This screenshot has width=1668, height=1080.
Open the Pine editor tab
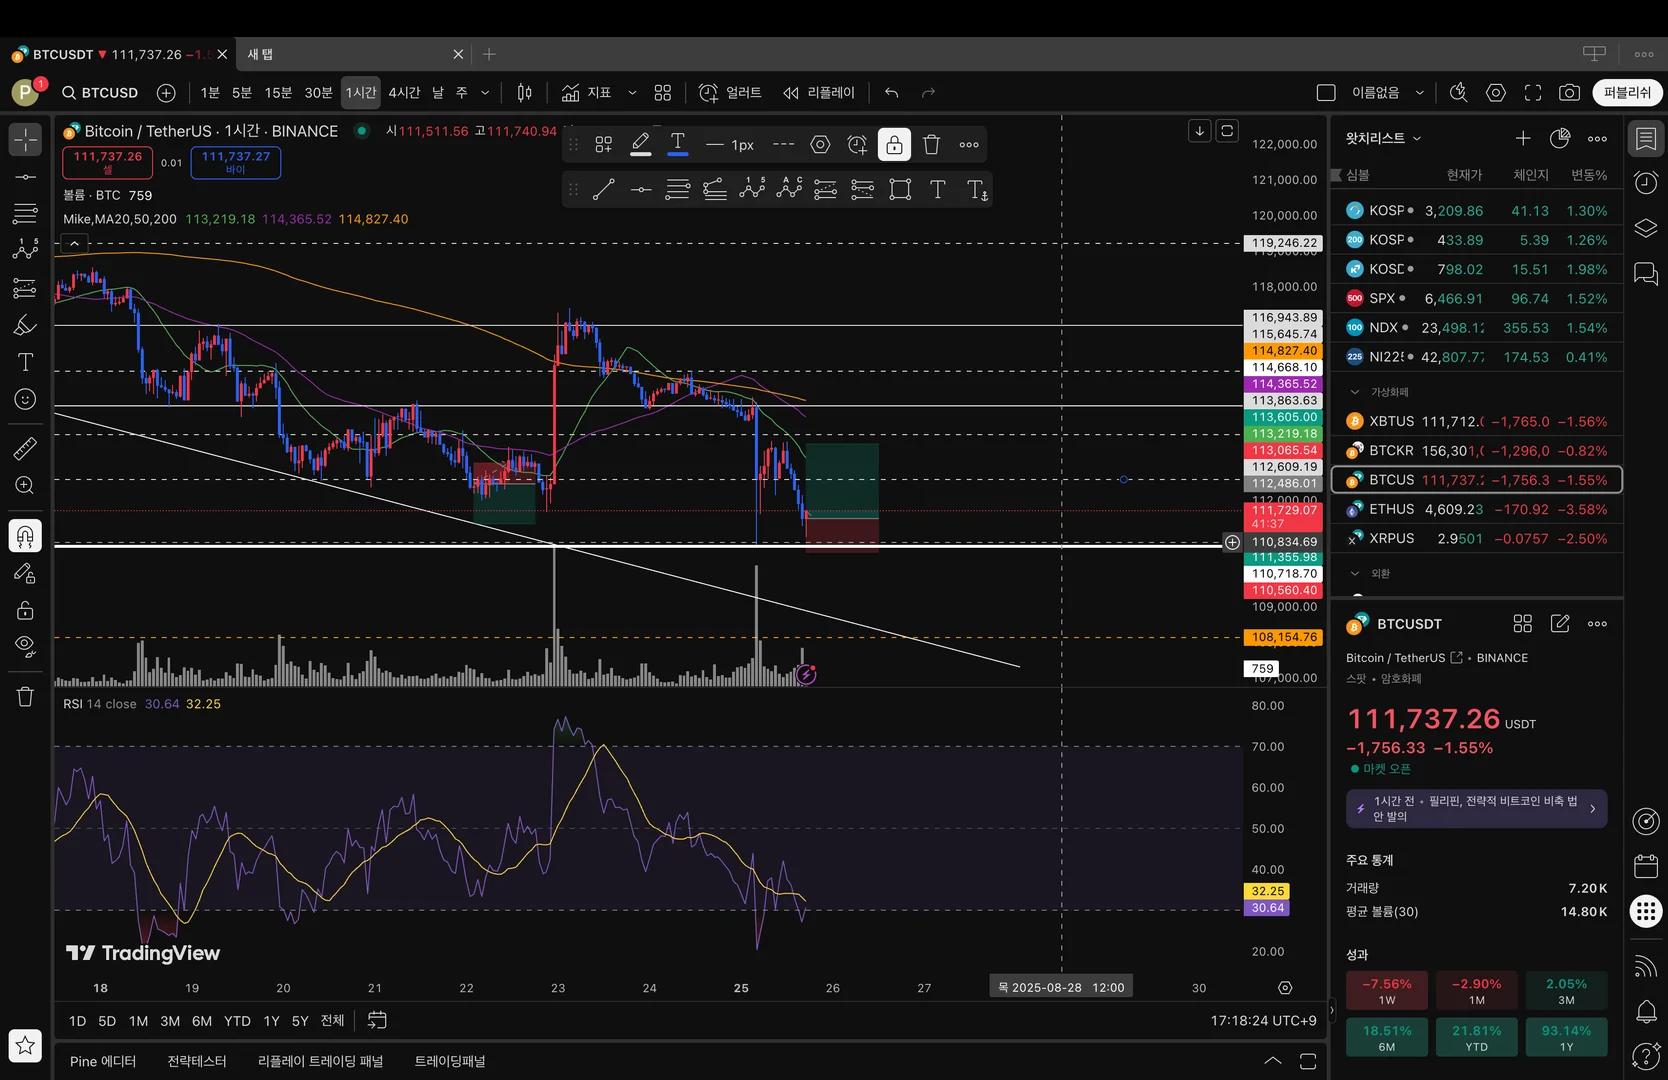coord(103,1061)
